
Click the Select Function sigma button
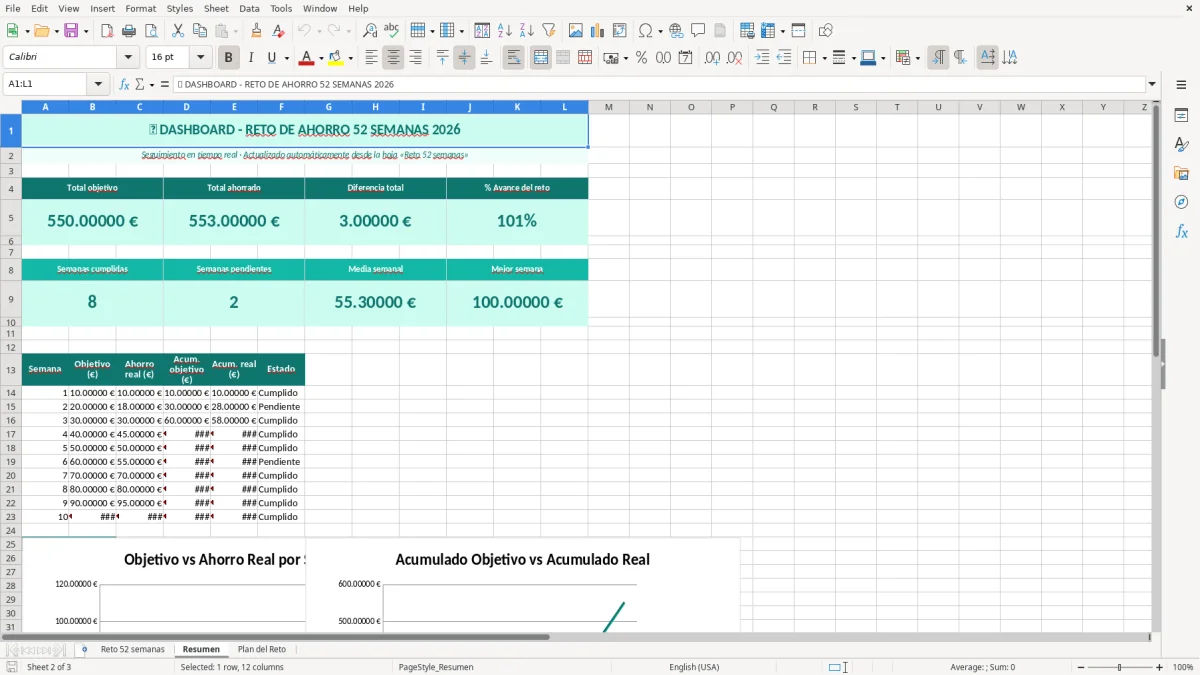coord(139,84)
